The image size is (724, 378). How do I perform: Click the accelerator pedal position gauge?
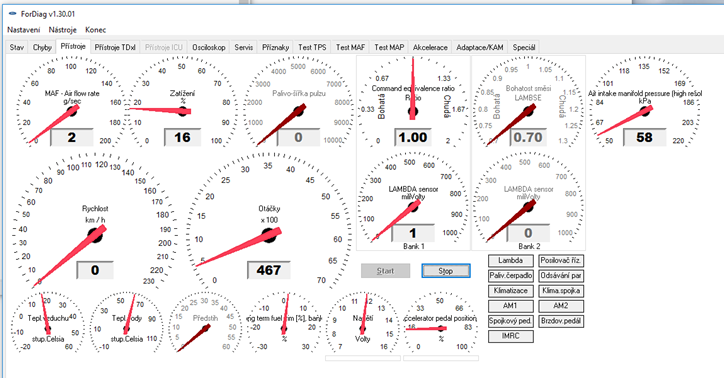(441, 322)
